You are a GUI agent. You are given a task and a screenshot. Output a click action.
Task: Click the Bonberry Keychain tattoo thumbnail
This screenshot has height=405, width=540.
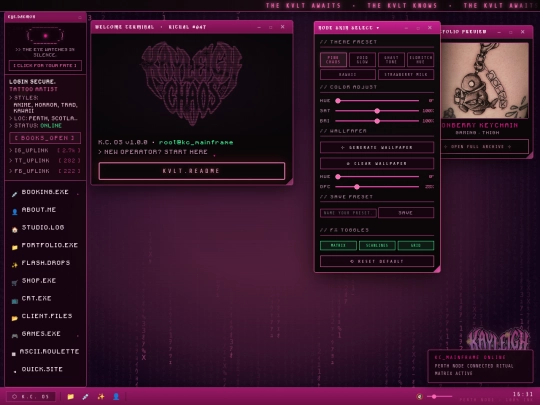485,80
